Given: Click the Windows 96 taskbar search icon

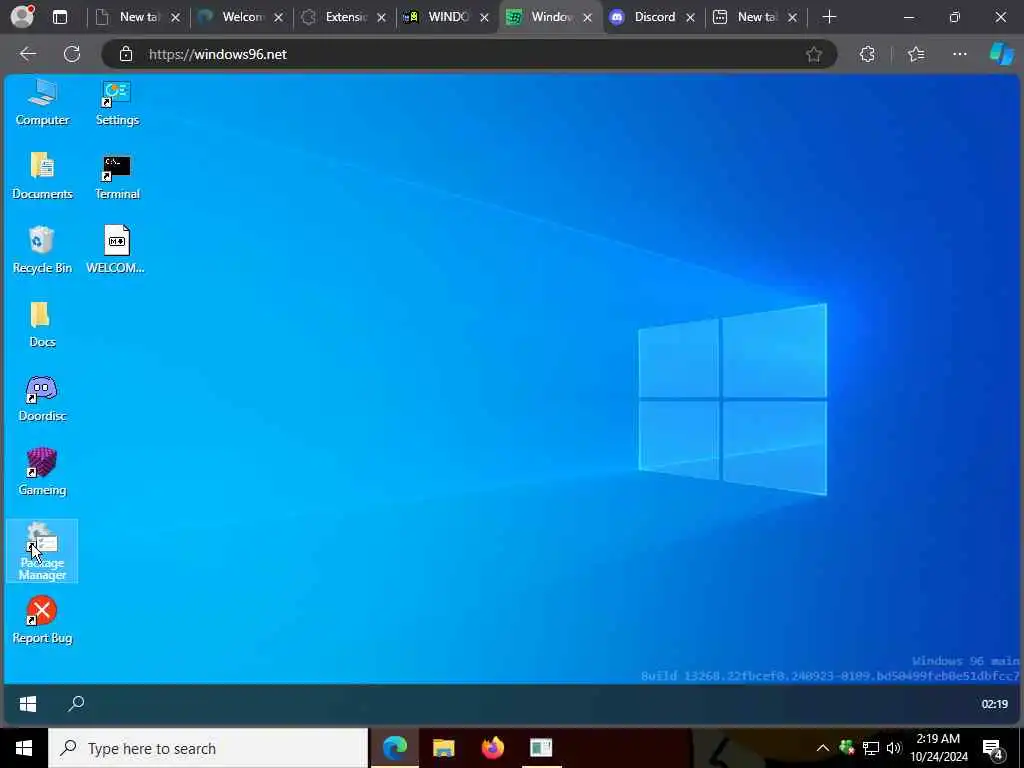Looking at the screenshot, I should tap(76, 703).
